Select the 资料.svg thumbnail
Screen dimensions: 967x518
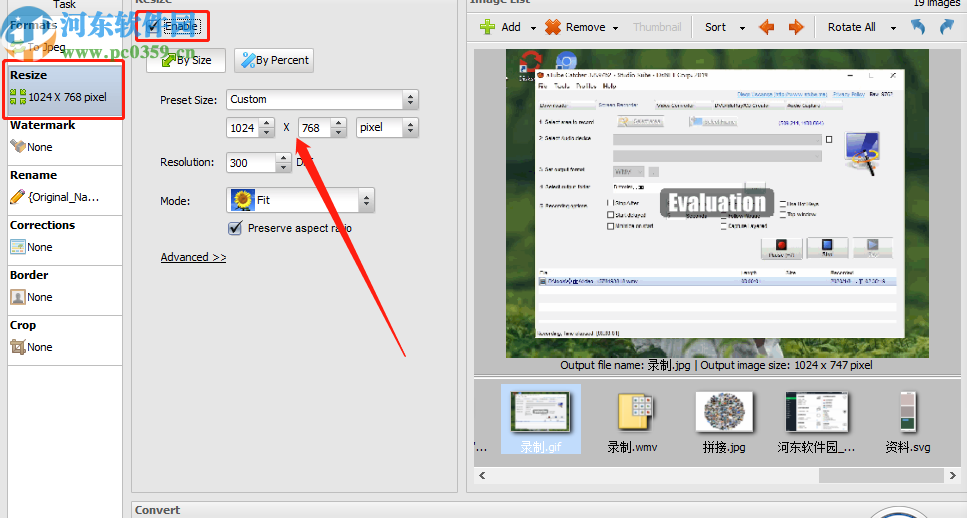click(908, 422)
